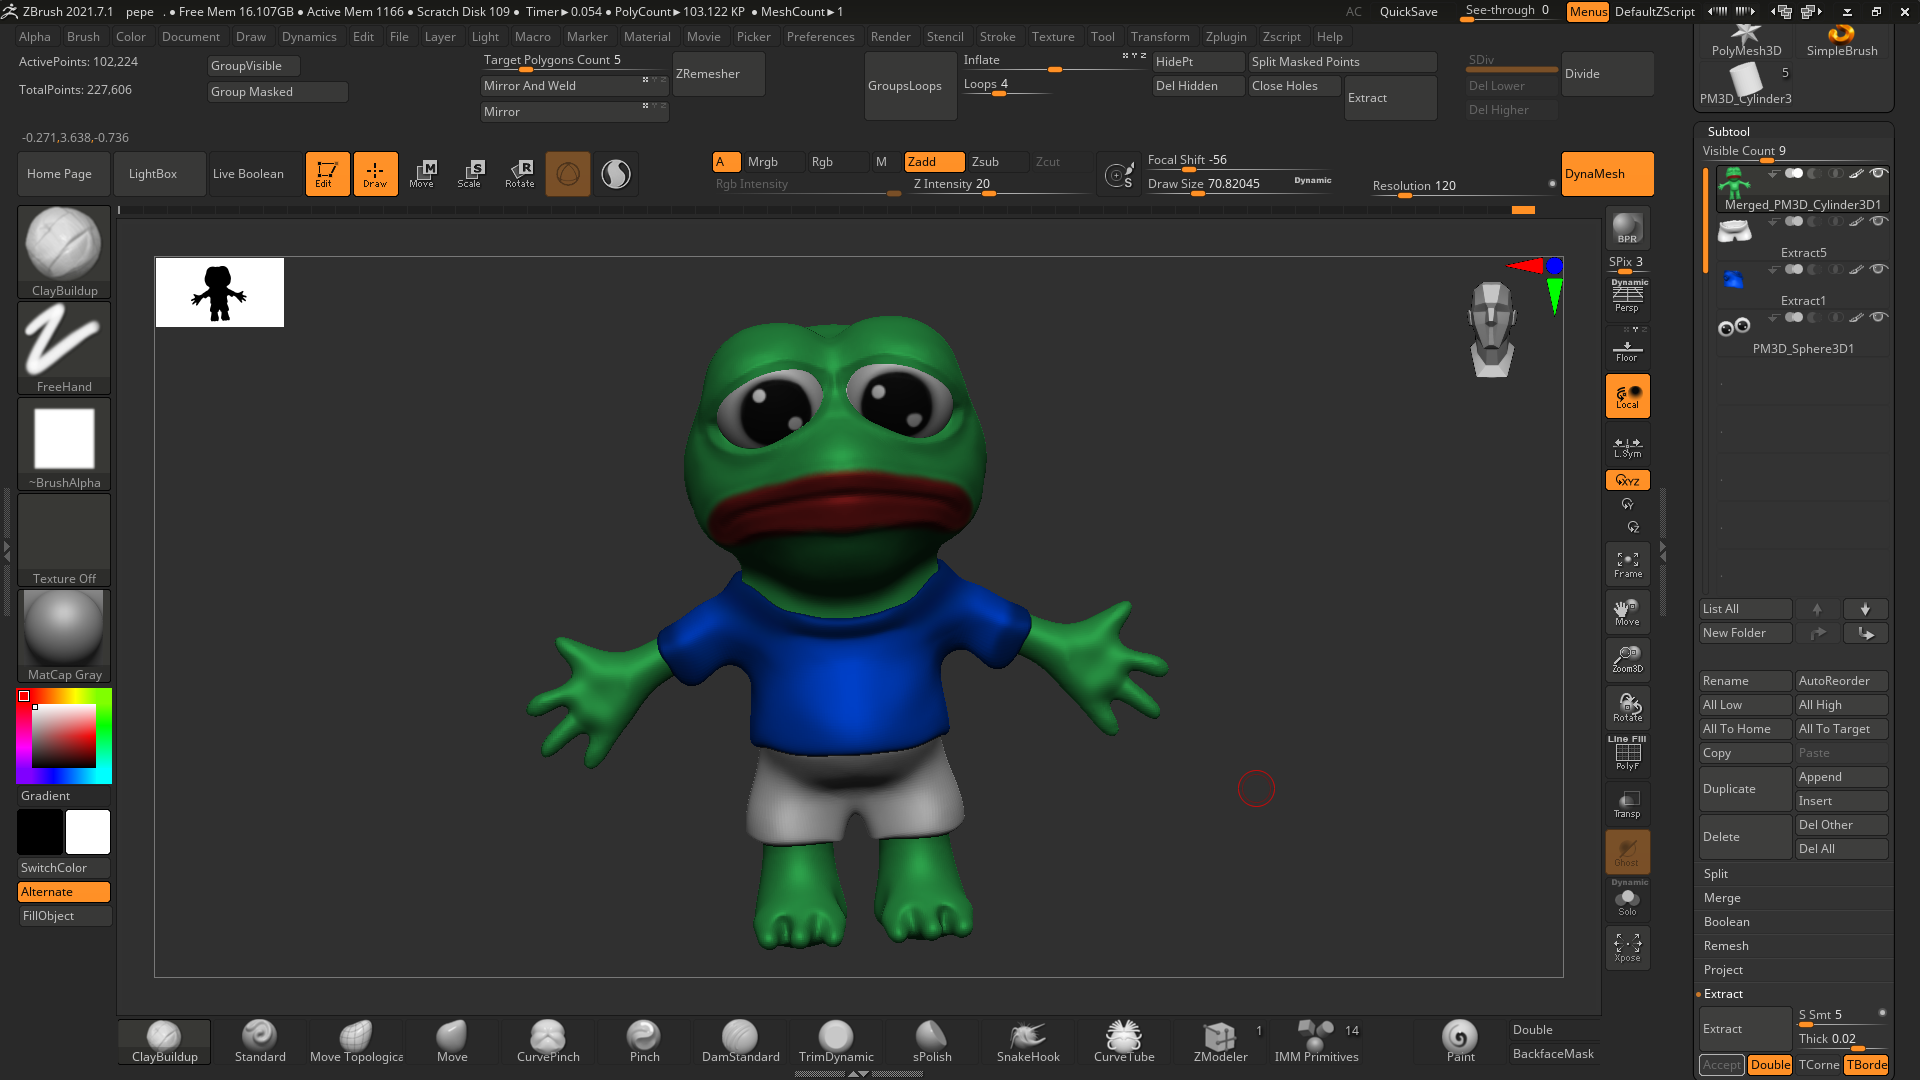
Task: Activate the Scale transform icon
Action: tap(470, 174)
